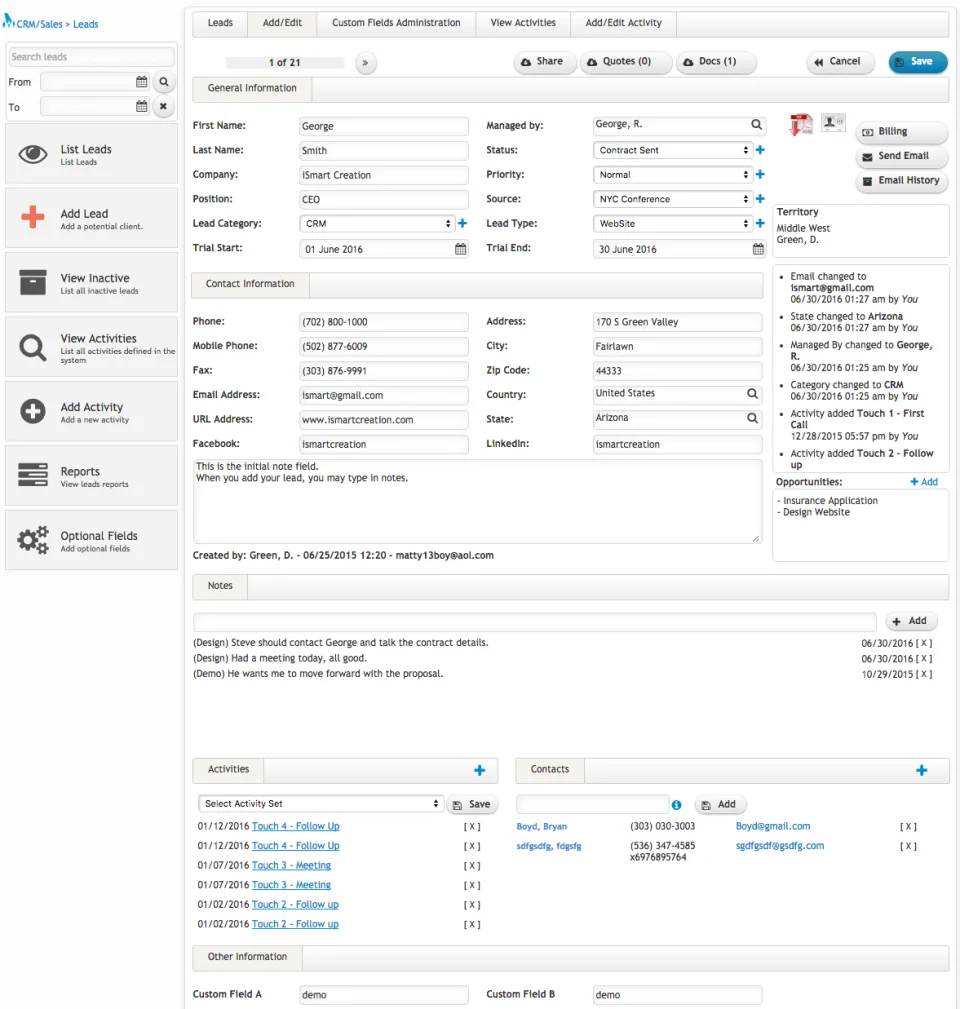The image size is (960, 1009).
Task: Click the plus icon in Activities header
Action: (479, 770)
